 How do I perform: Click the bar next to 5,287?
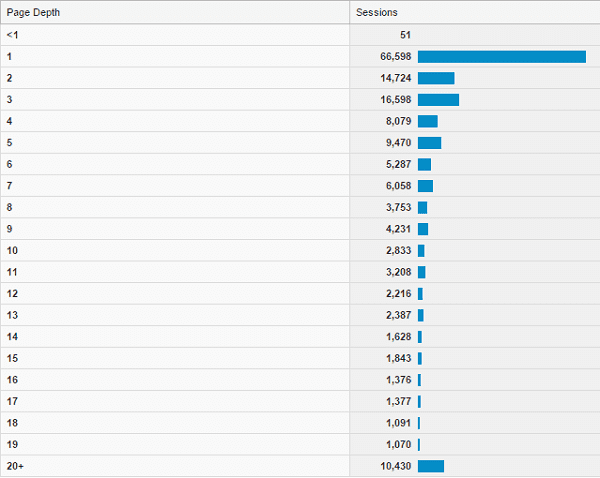tap(424, 165)
